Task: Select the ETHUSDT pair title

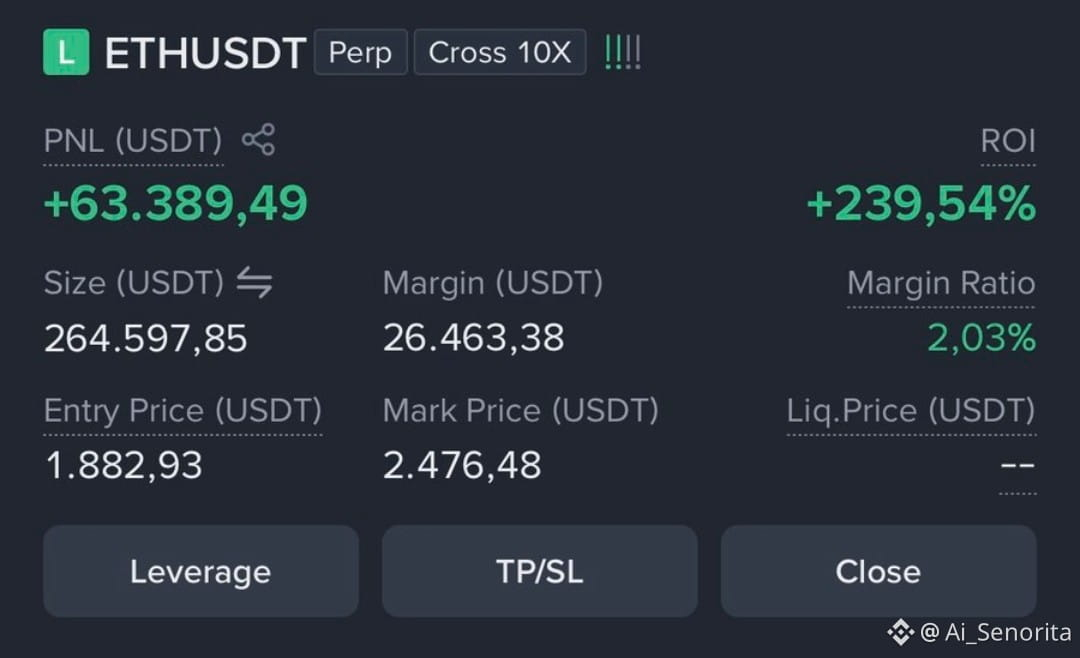Action: [x=205, y=53]
